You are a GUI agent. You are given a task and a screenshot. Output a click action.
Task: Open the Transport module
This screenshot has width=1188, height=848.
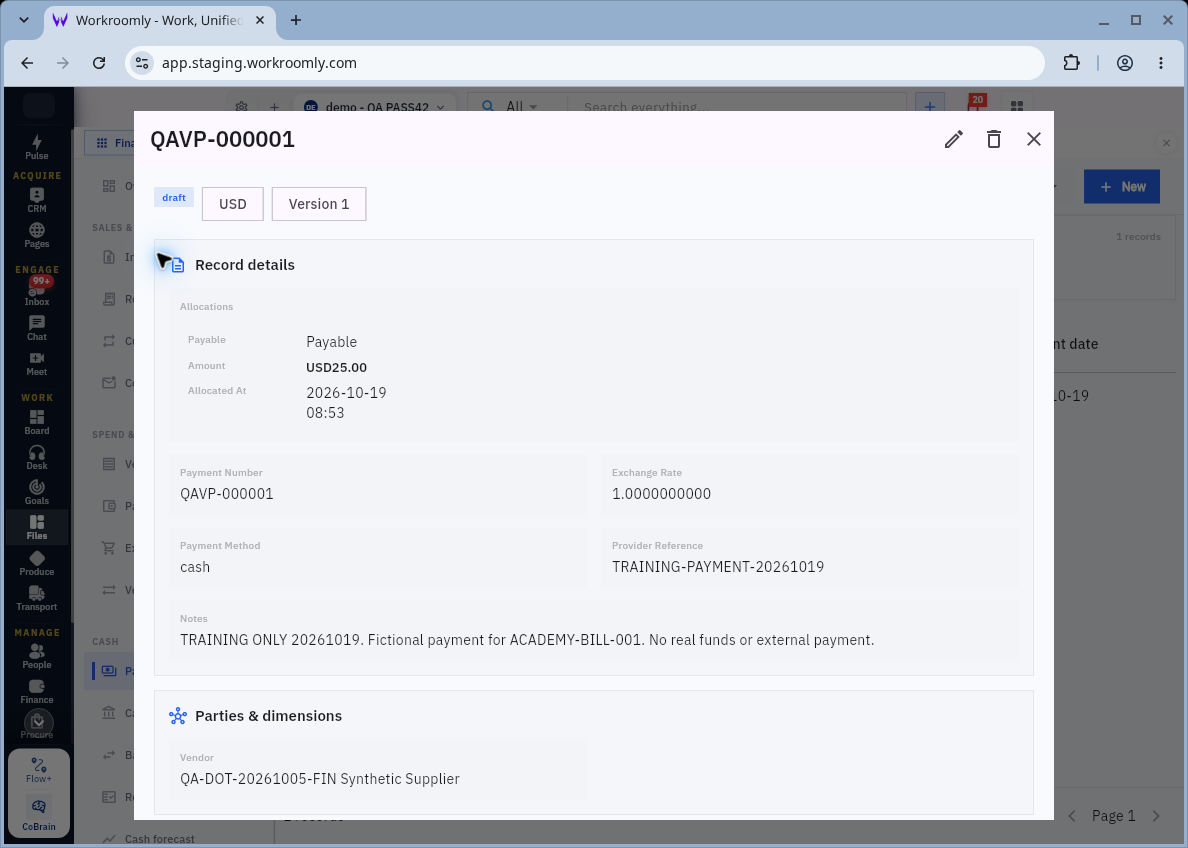[x=36, y=598]
